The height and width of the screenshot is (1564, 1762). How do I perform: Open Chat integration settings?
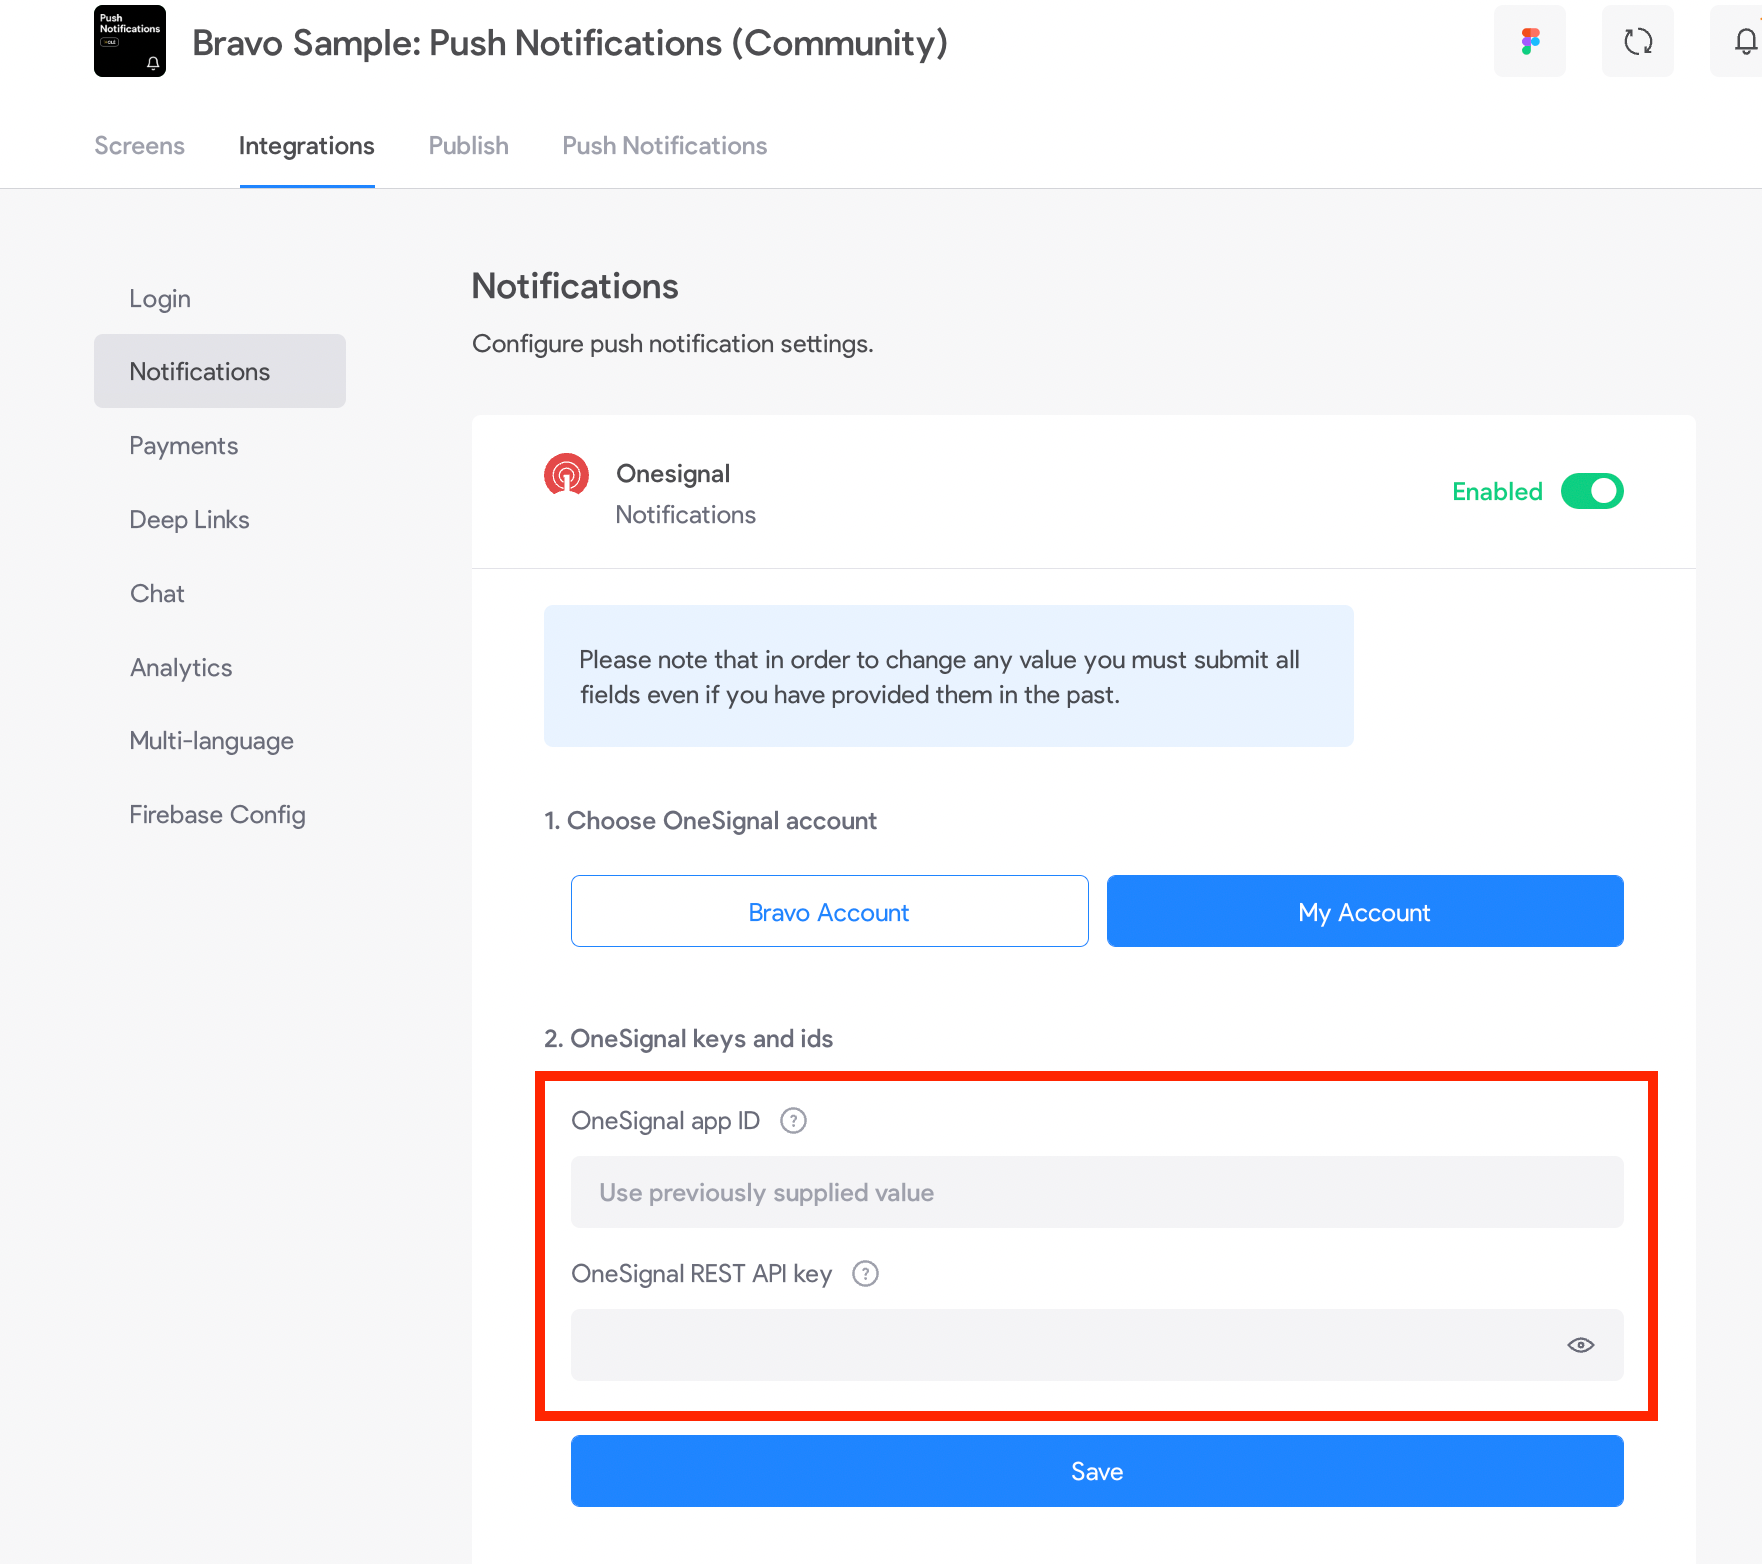click(x=220, y=593)
